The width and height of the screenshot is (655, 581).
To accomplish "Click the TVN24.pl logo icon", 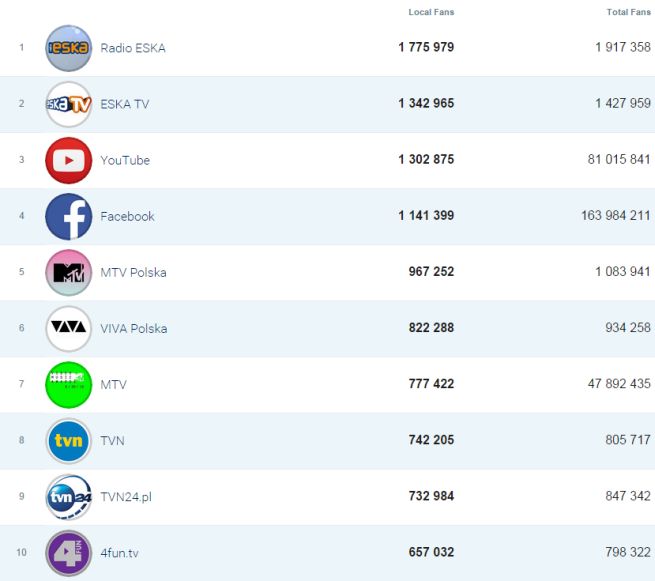I will [x=68, y=497].
